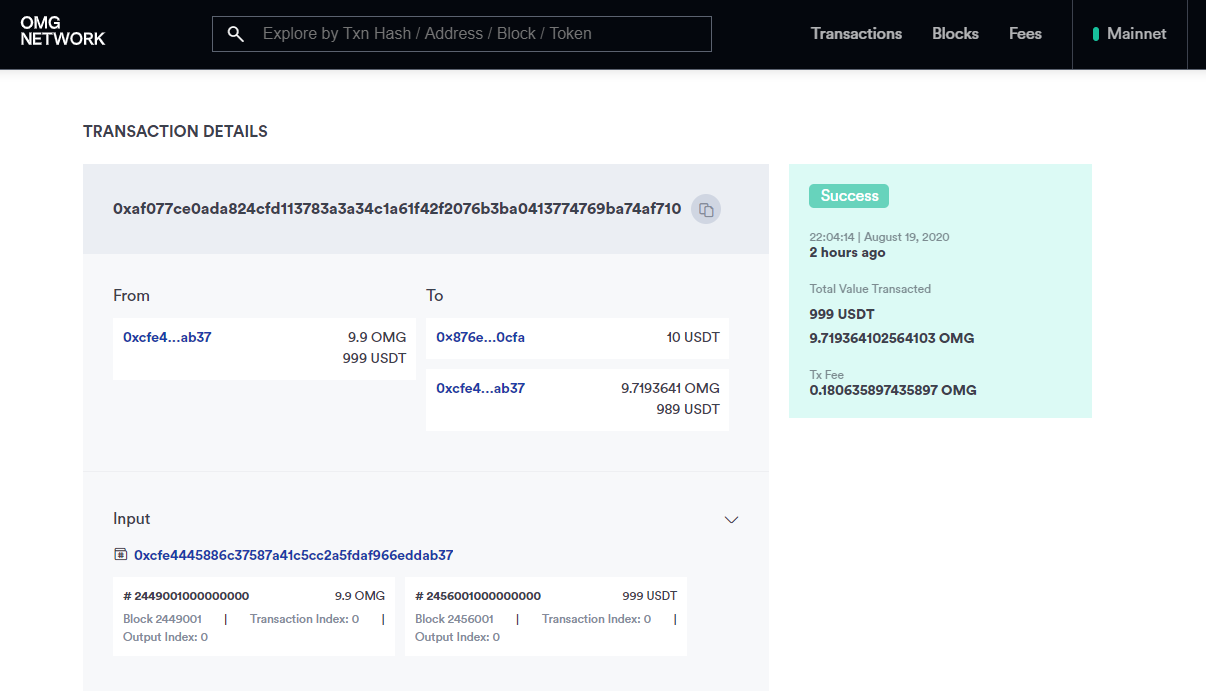Click the 10 USDT output amount
The width and height of the screenshot is (1206, 691).
(x=693, y=337)
